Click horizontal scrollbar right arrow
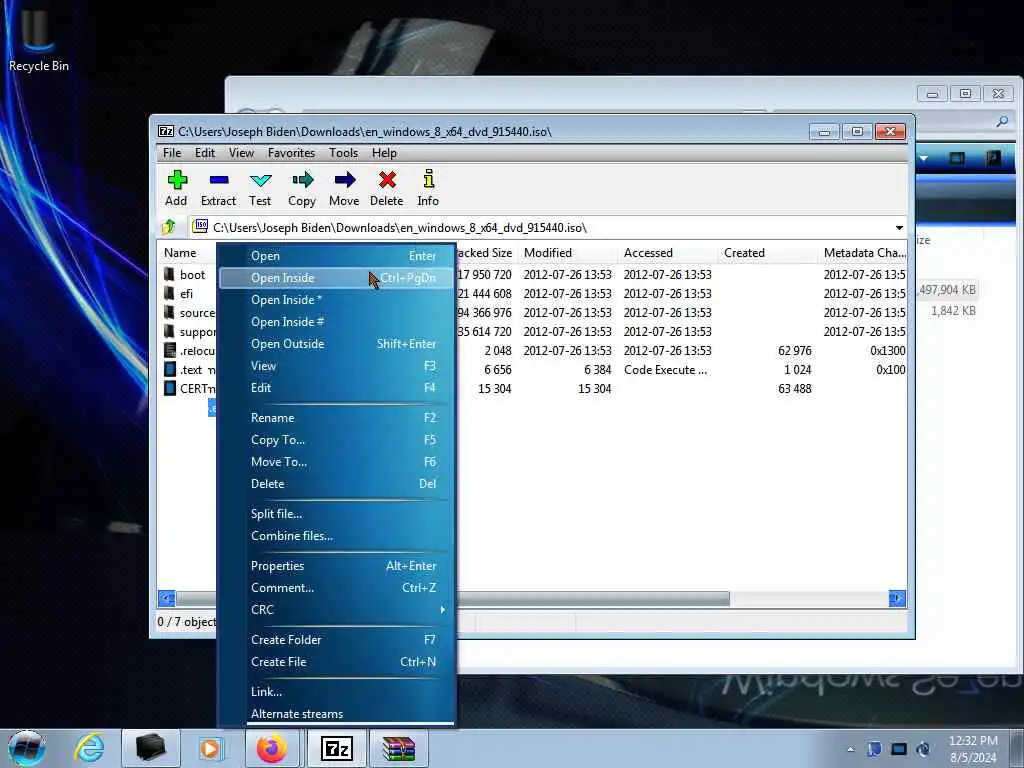Screen dimensions: 1024x768 pyautogui.click(x=897, y=598)
